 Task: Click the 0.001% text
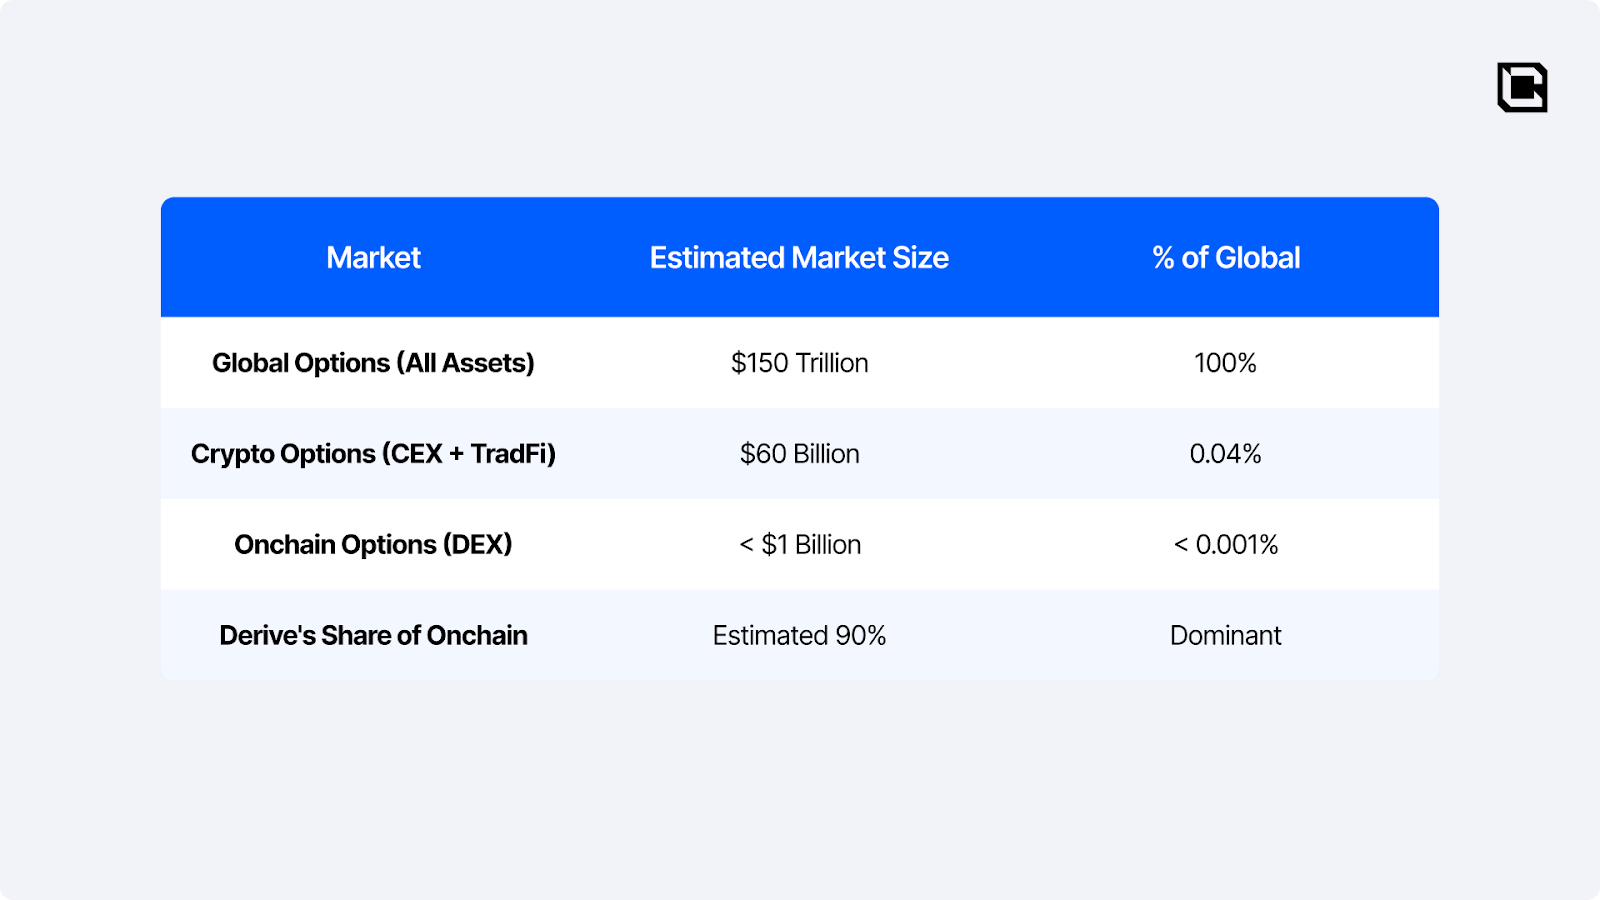coord(1237,545)
